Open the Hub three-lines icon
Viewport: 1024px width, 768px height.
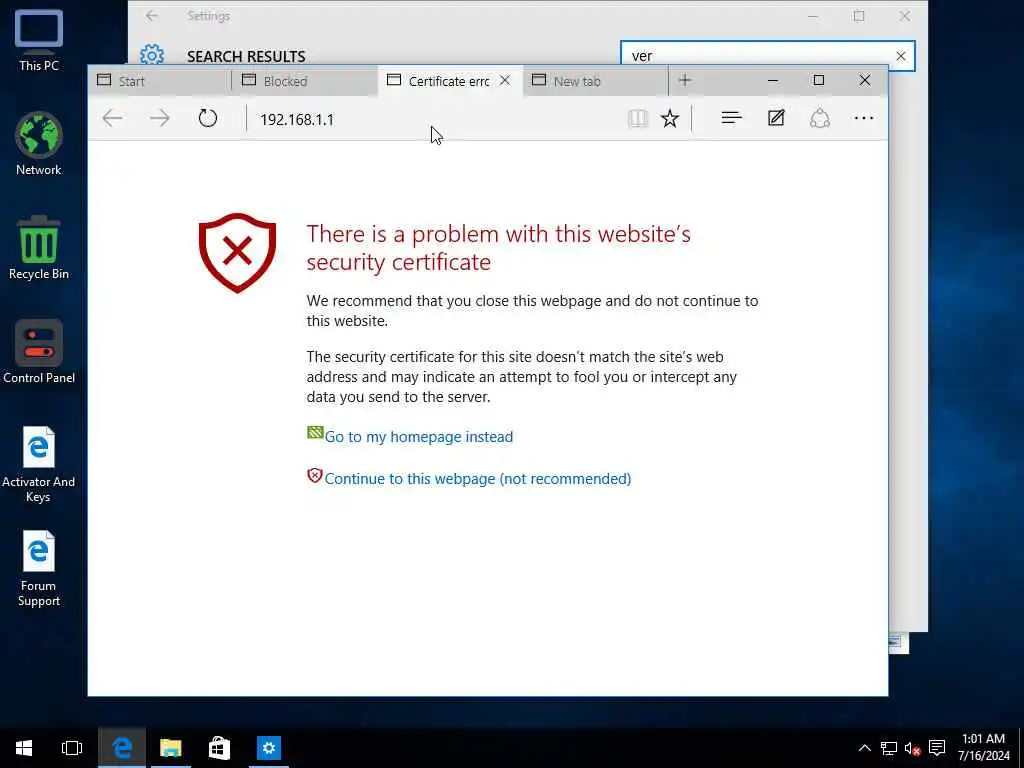pos(731,118)
